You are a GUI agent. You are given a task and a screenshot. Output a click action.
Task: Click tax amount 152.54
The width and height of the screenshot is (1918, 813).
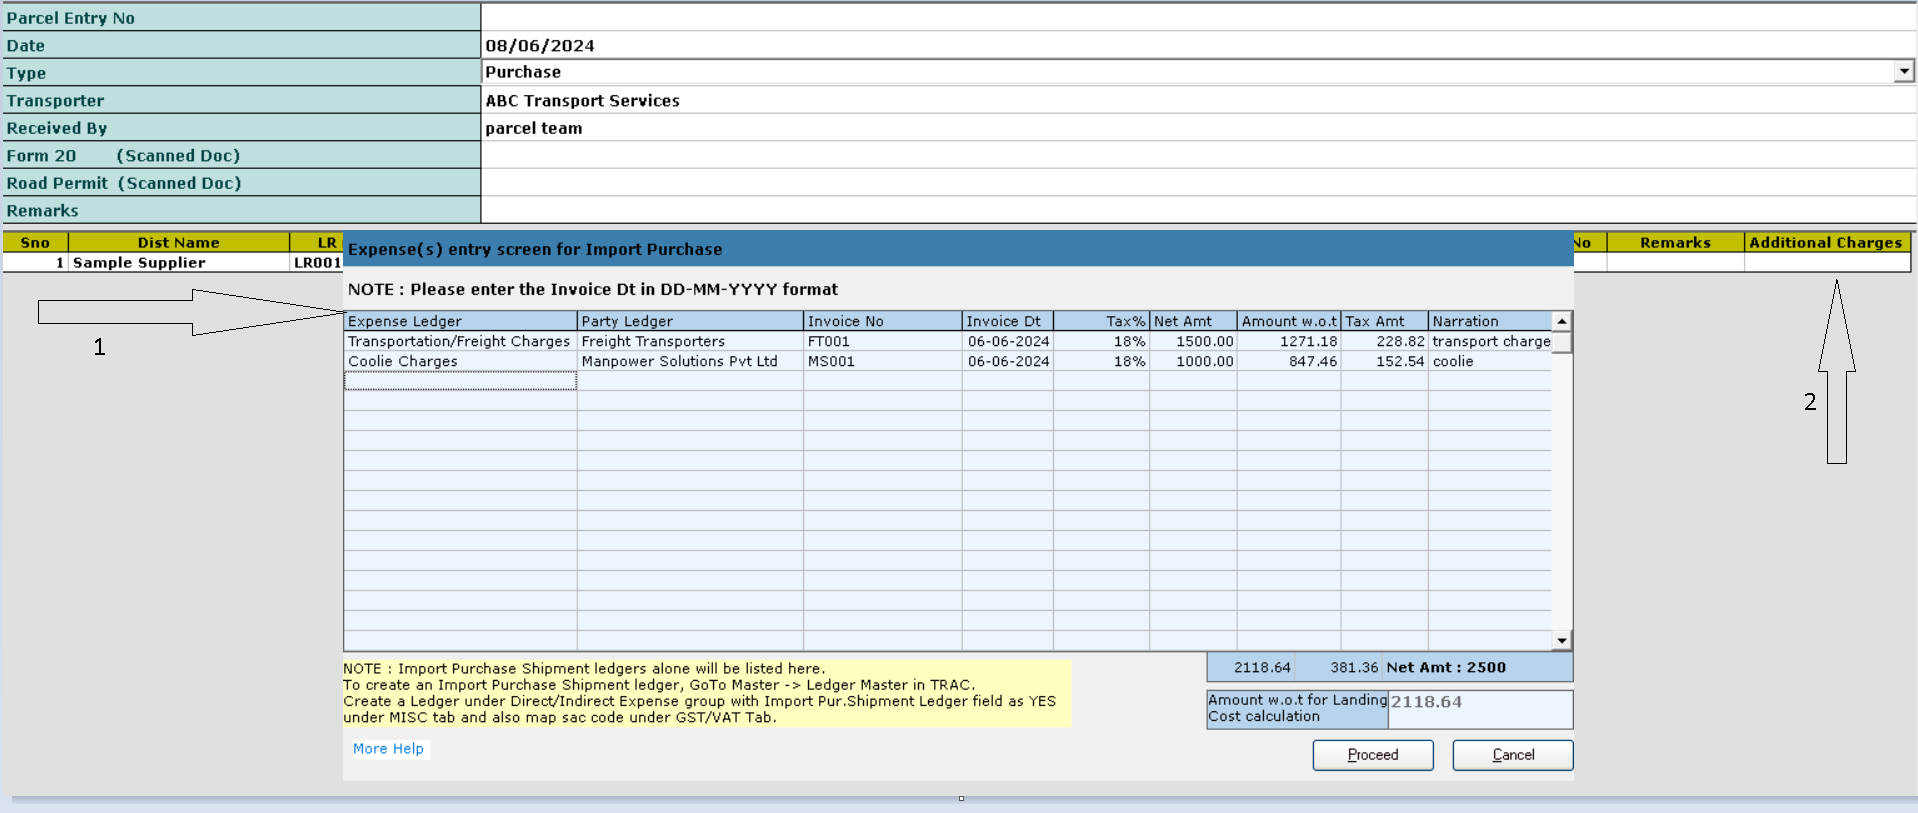pyautogui.click(x=1384, y=361)
